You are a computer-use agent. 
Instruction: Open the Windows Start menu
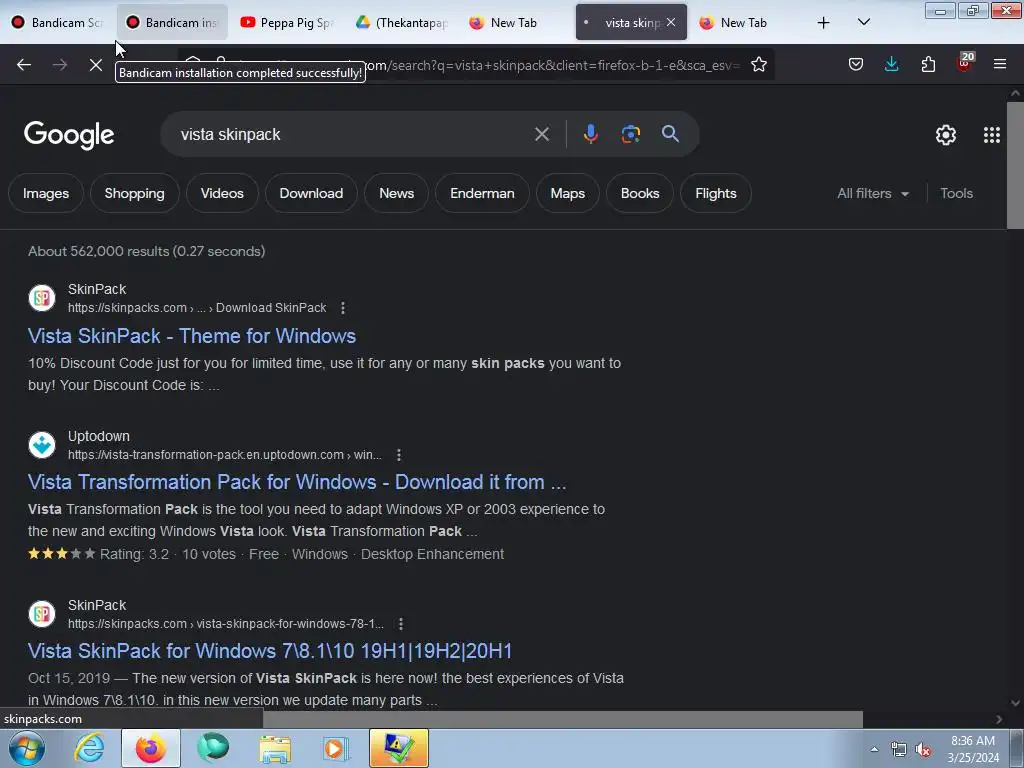tap(27, 748)
